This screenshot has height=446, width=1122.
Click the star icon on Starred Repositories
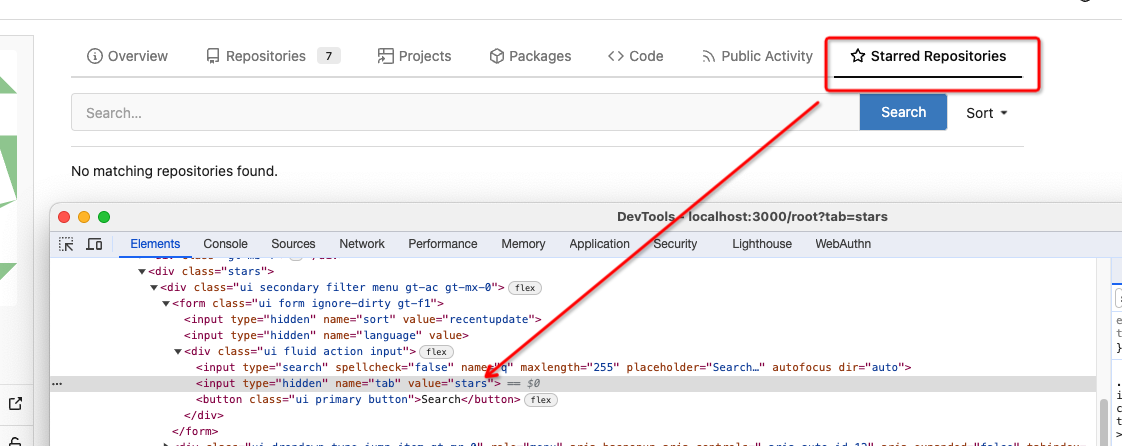[857, 56]
